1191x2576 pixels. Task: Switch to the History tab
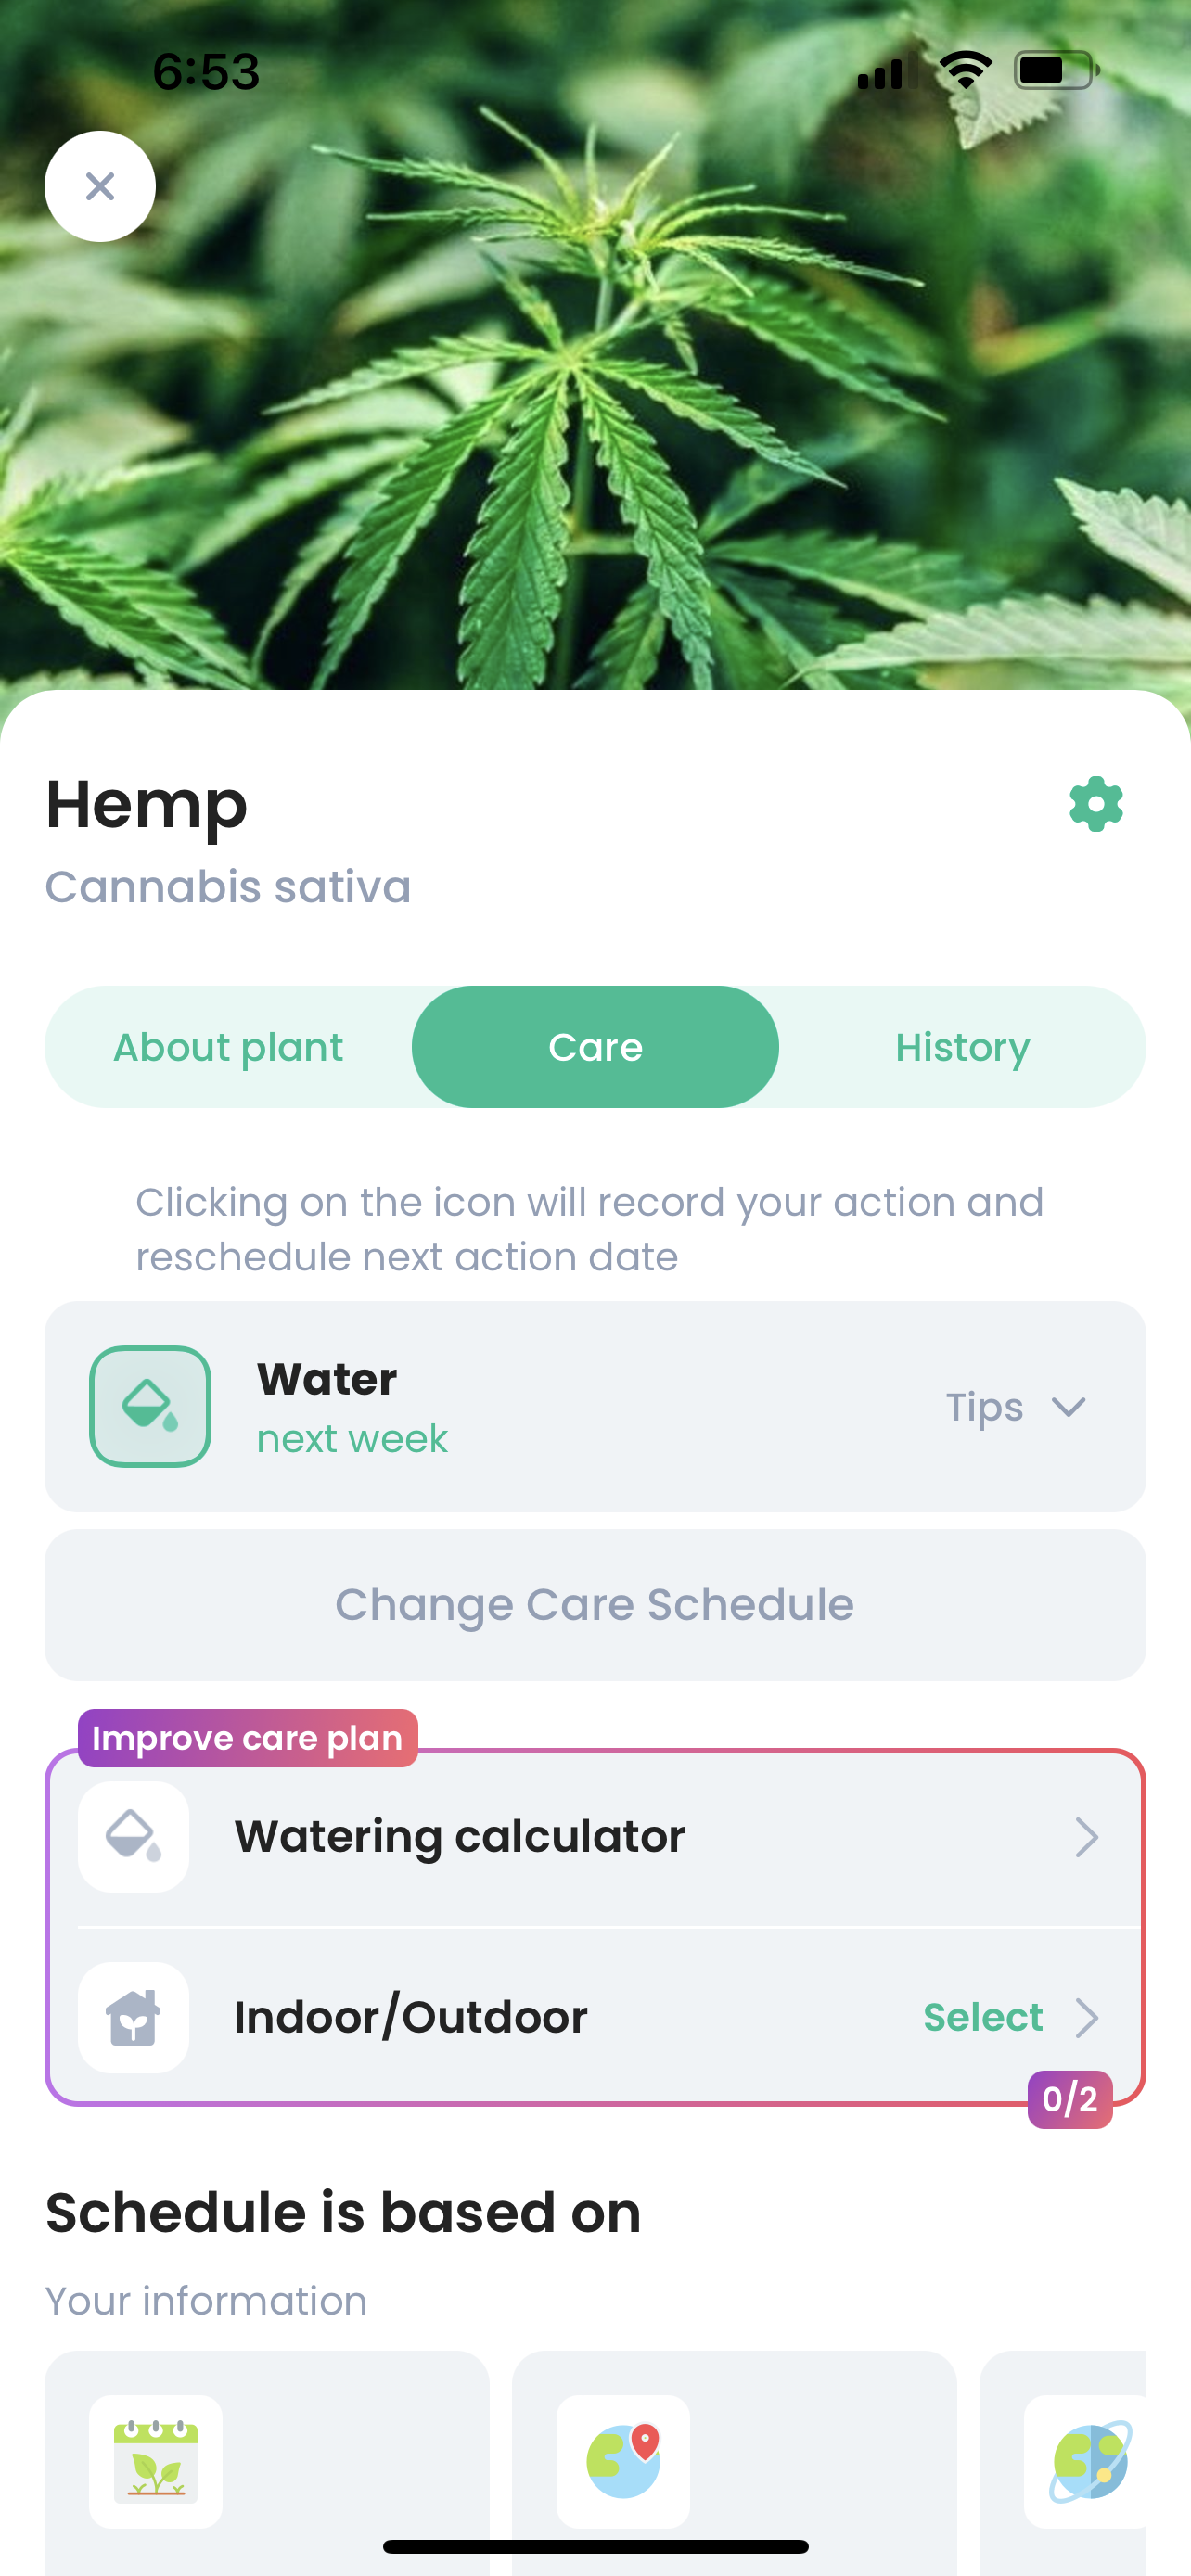tap(962, 1047)
